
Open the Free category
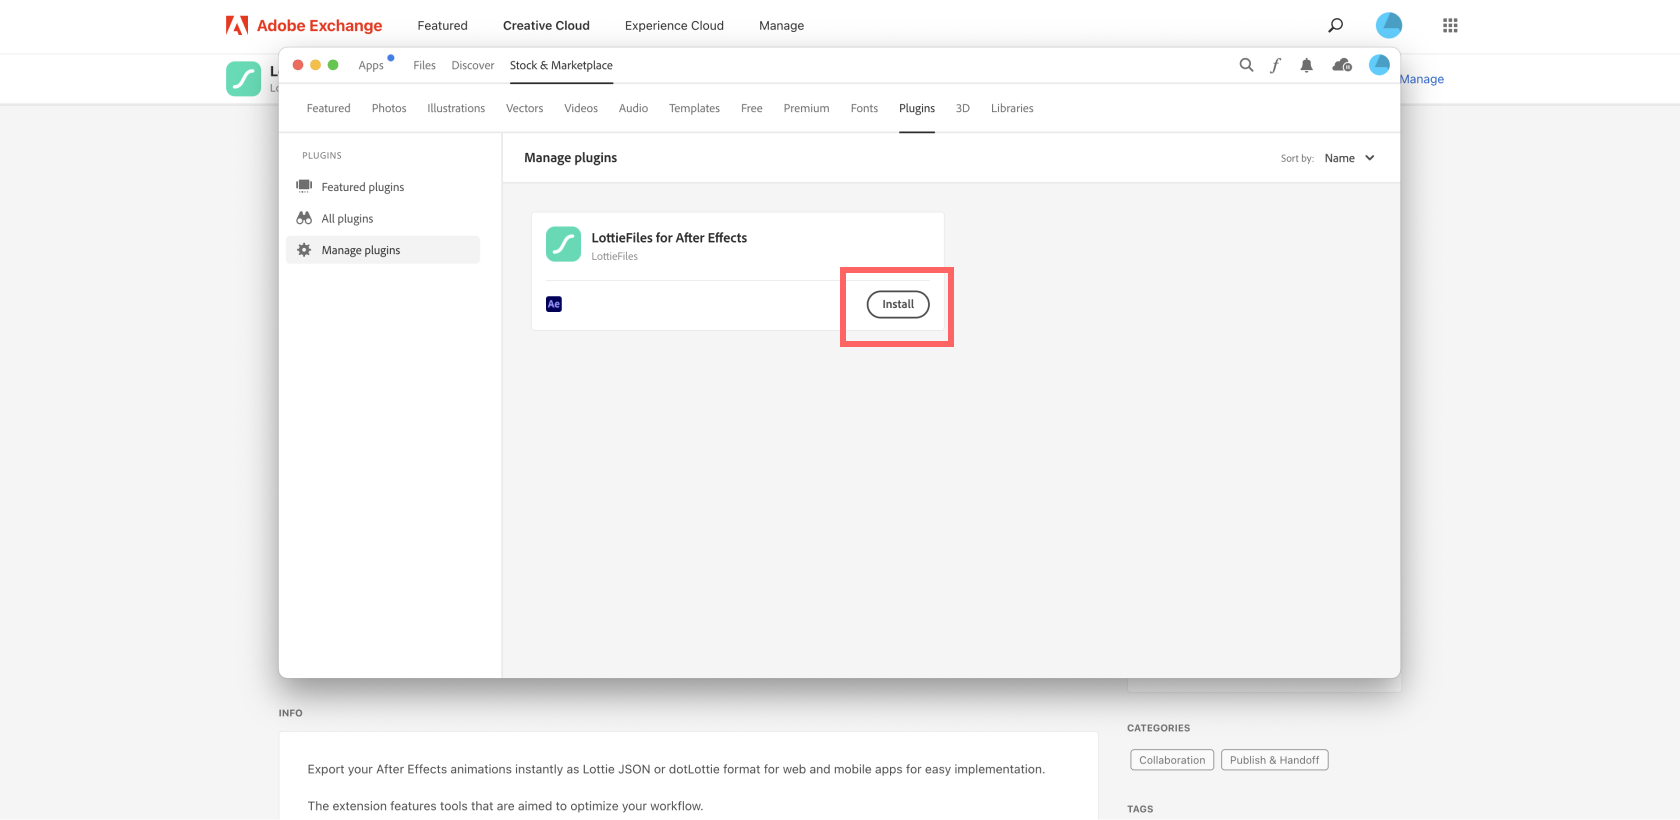[752, 108]
